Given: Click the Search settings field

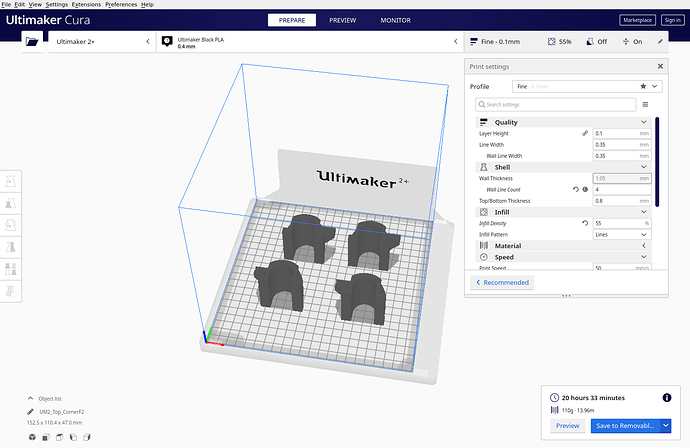Looking at the screenshot, I should click(x=556, y=105).
